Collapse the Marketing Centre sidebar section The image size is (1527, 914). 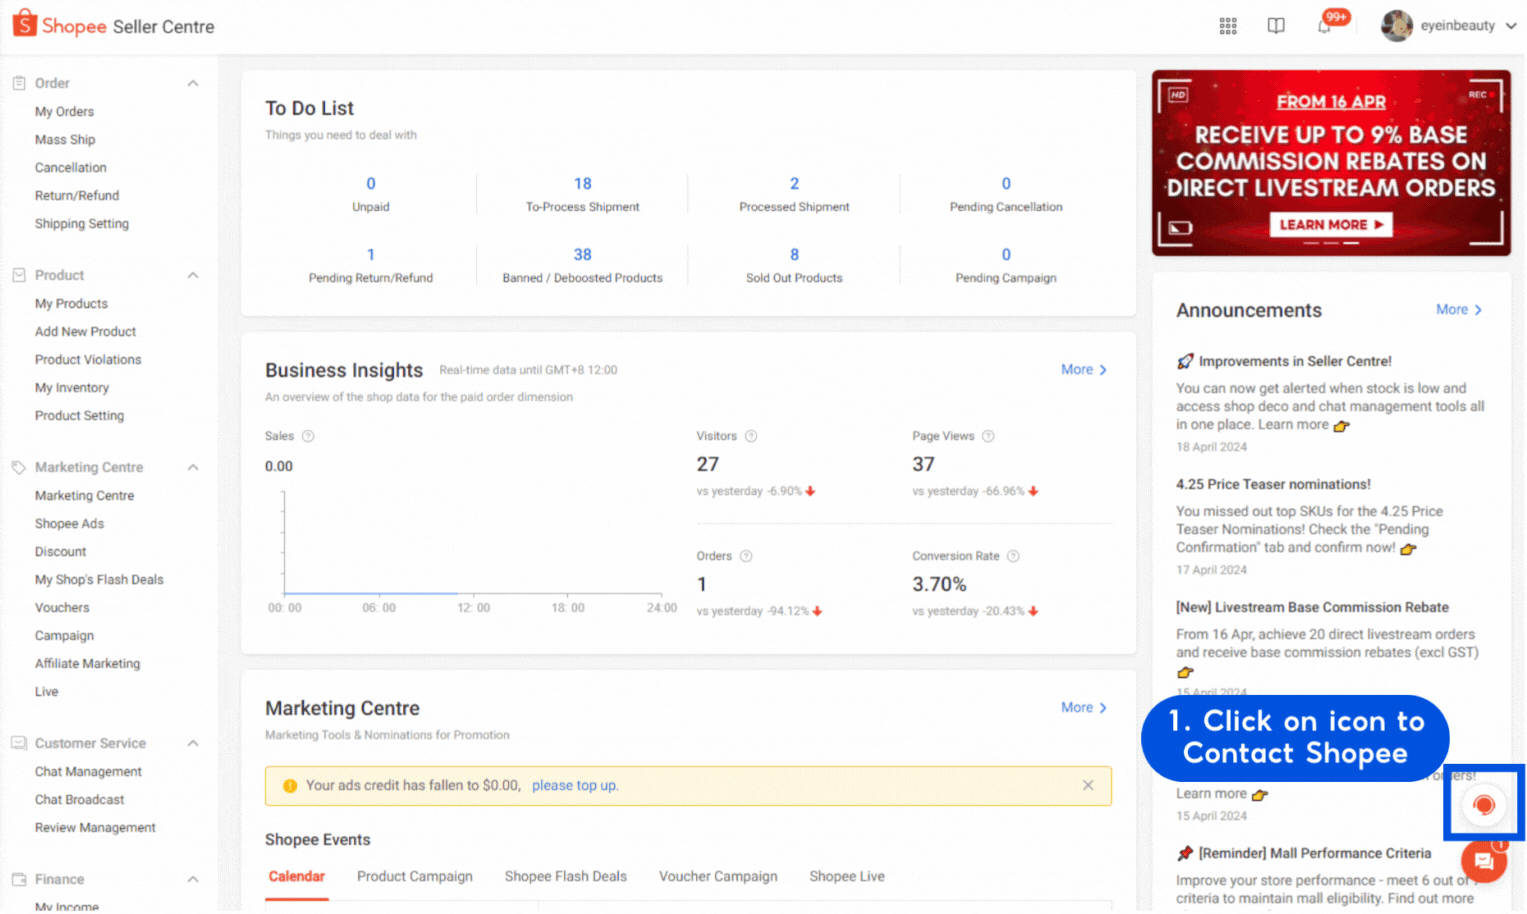[x=193, y=467]
